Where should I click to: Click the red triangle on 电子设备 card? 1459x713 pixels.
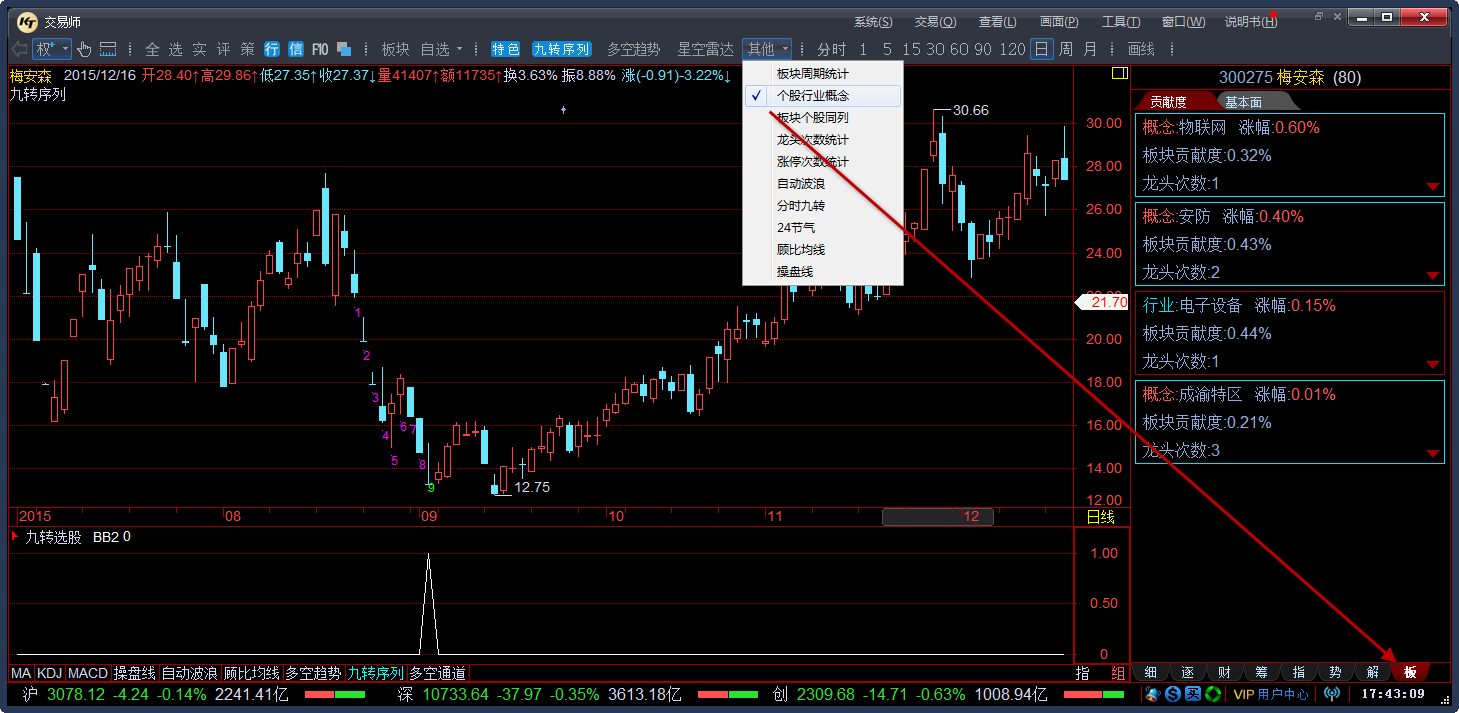tap(1432, 365)
